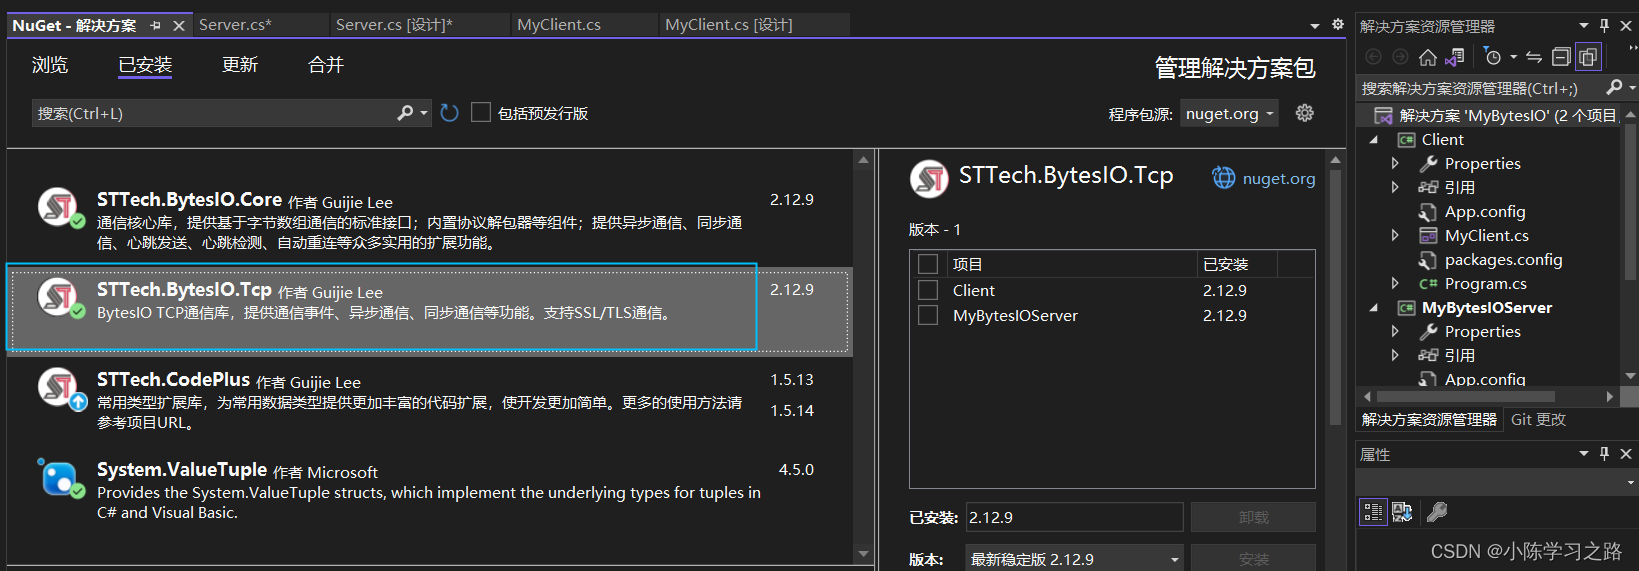Click the nuget.org globe icon
The height and width of the screenshot is (571, 1639).
(1224, 178)
